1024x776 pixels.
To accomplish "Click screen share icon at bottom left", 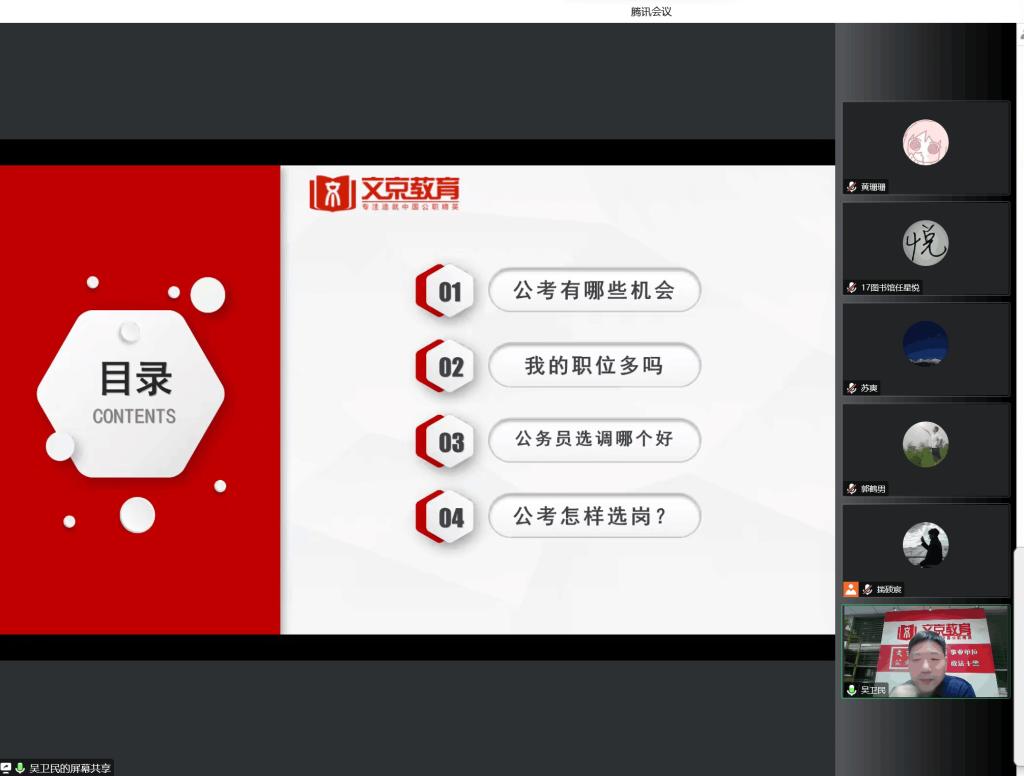I will click(x=6, y=768).
